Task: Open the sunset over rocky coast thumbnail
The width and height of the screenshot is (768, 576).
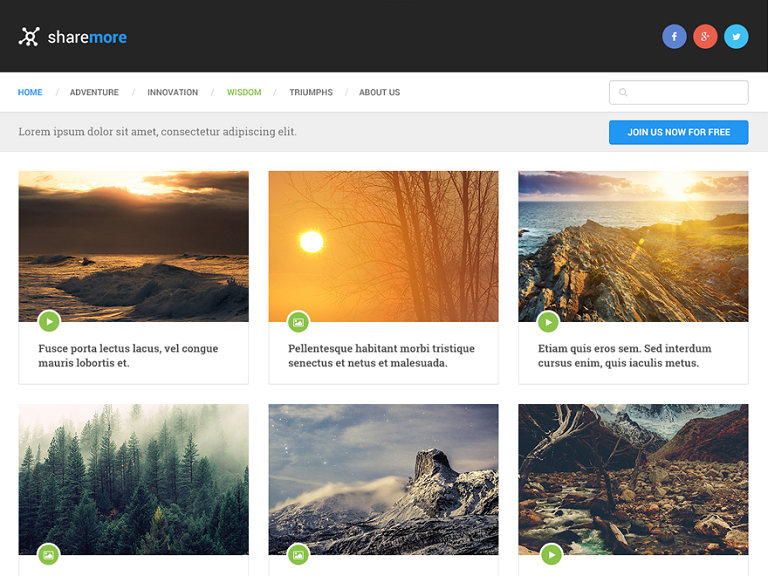Action: [x=633, y=245]
